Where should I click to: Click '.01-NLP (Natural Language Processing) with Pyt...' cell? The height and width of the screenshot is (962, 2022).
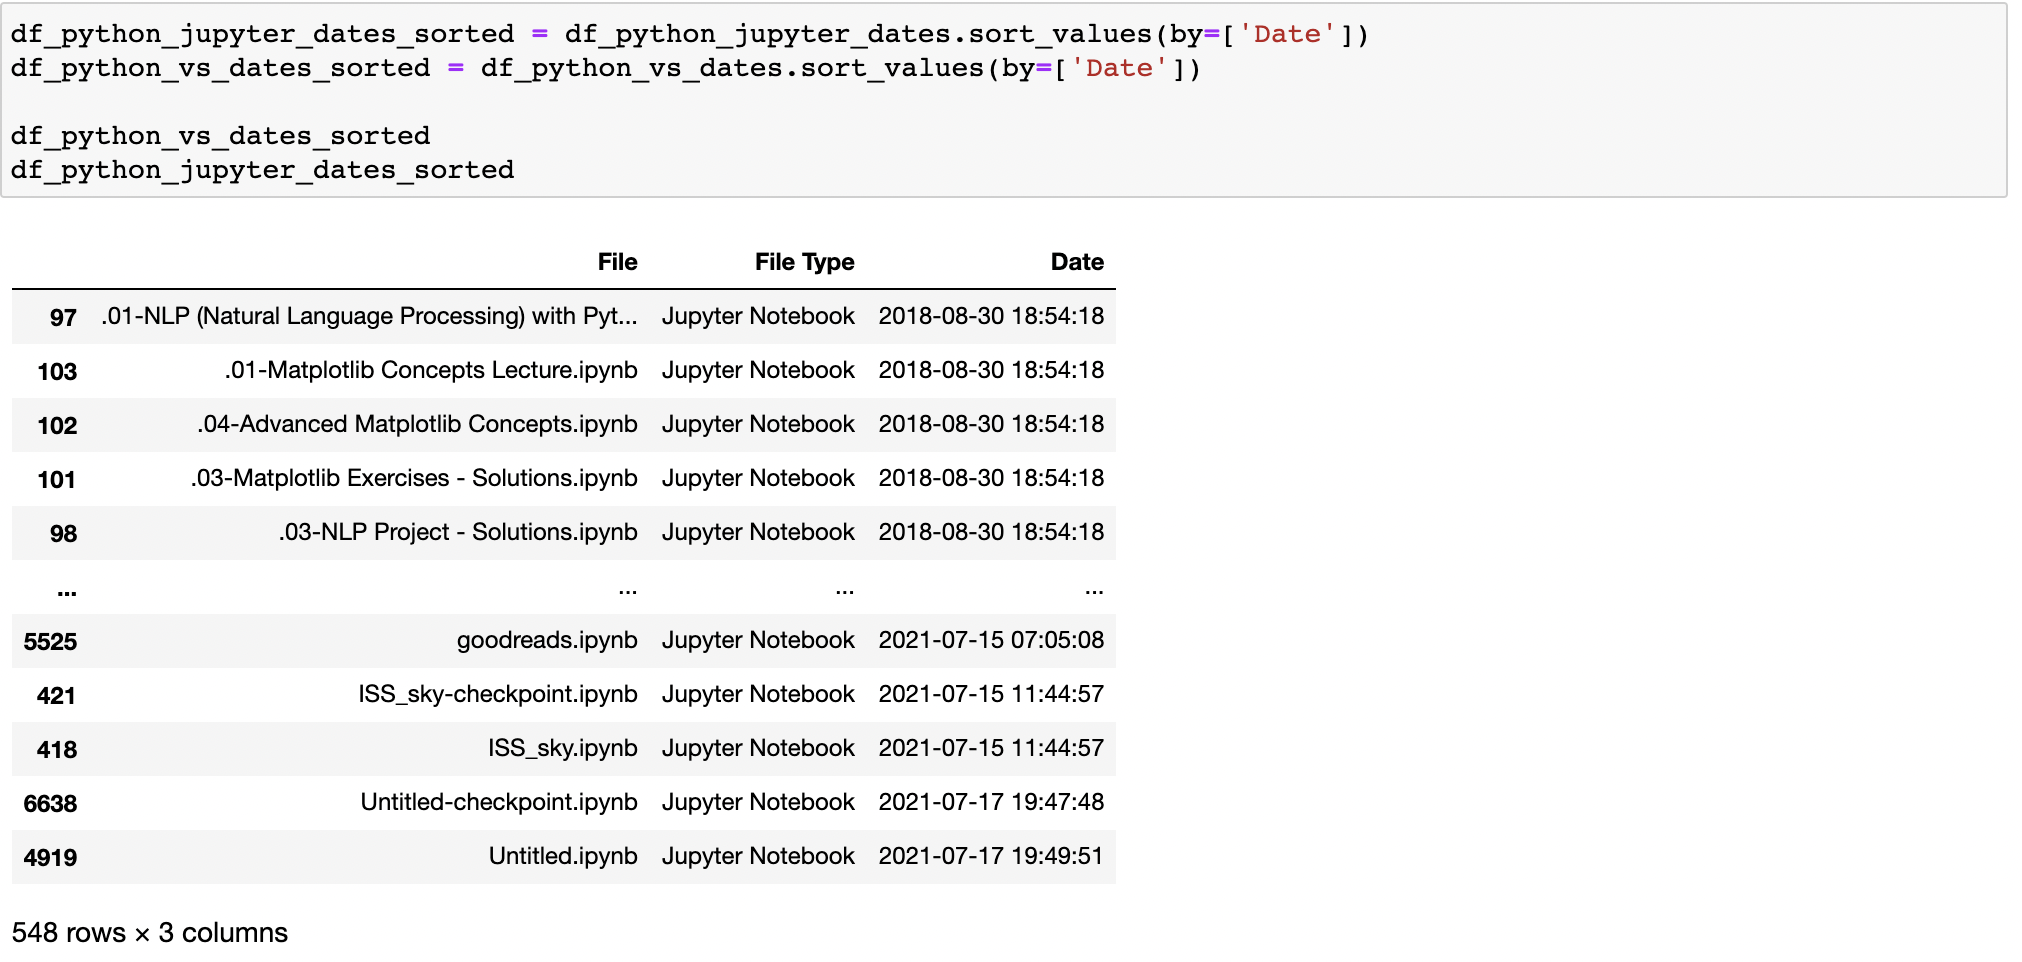(x=369, y=316)
